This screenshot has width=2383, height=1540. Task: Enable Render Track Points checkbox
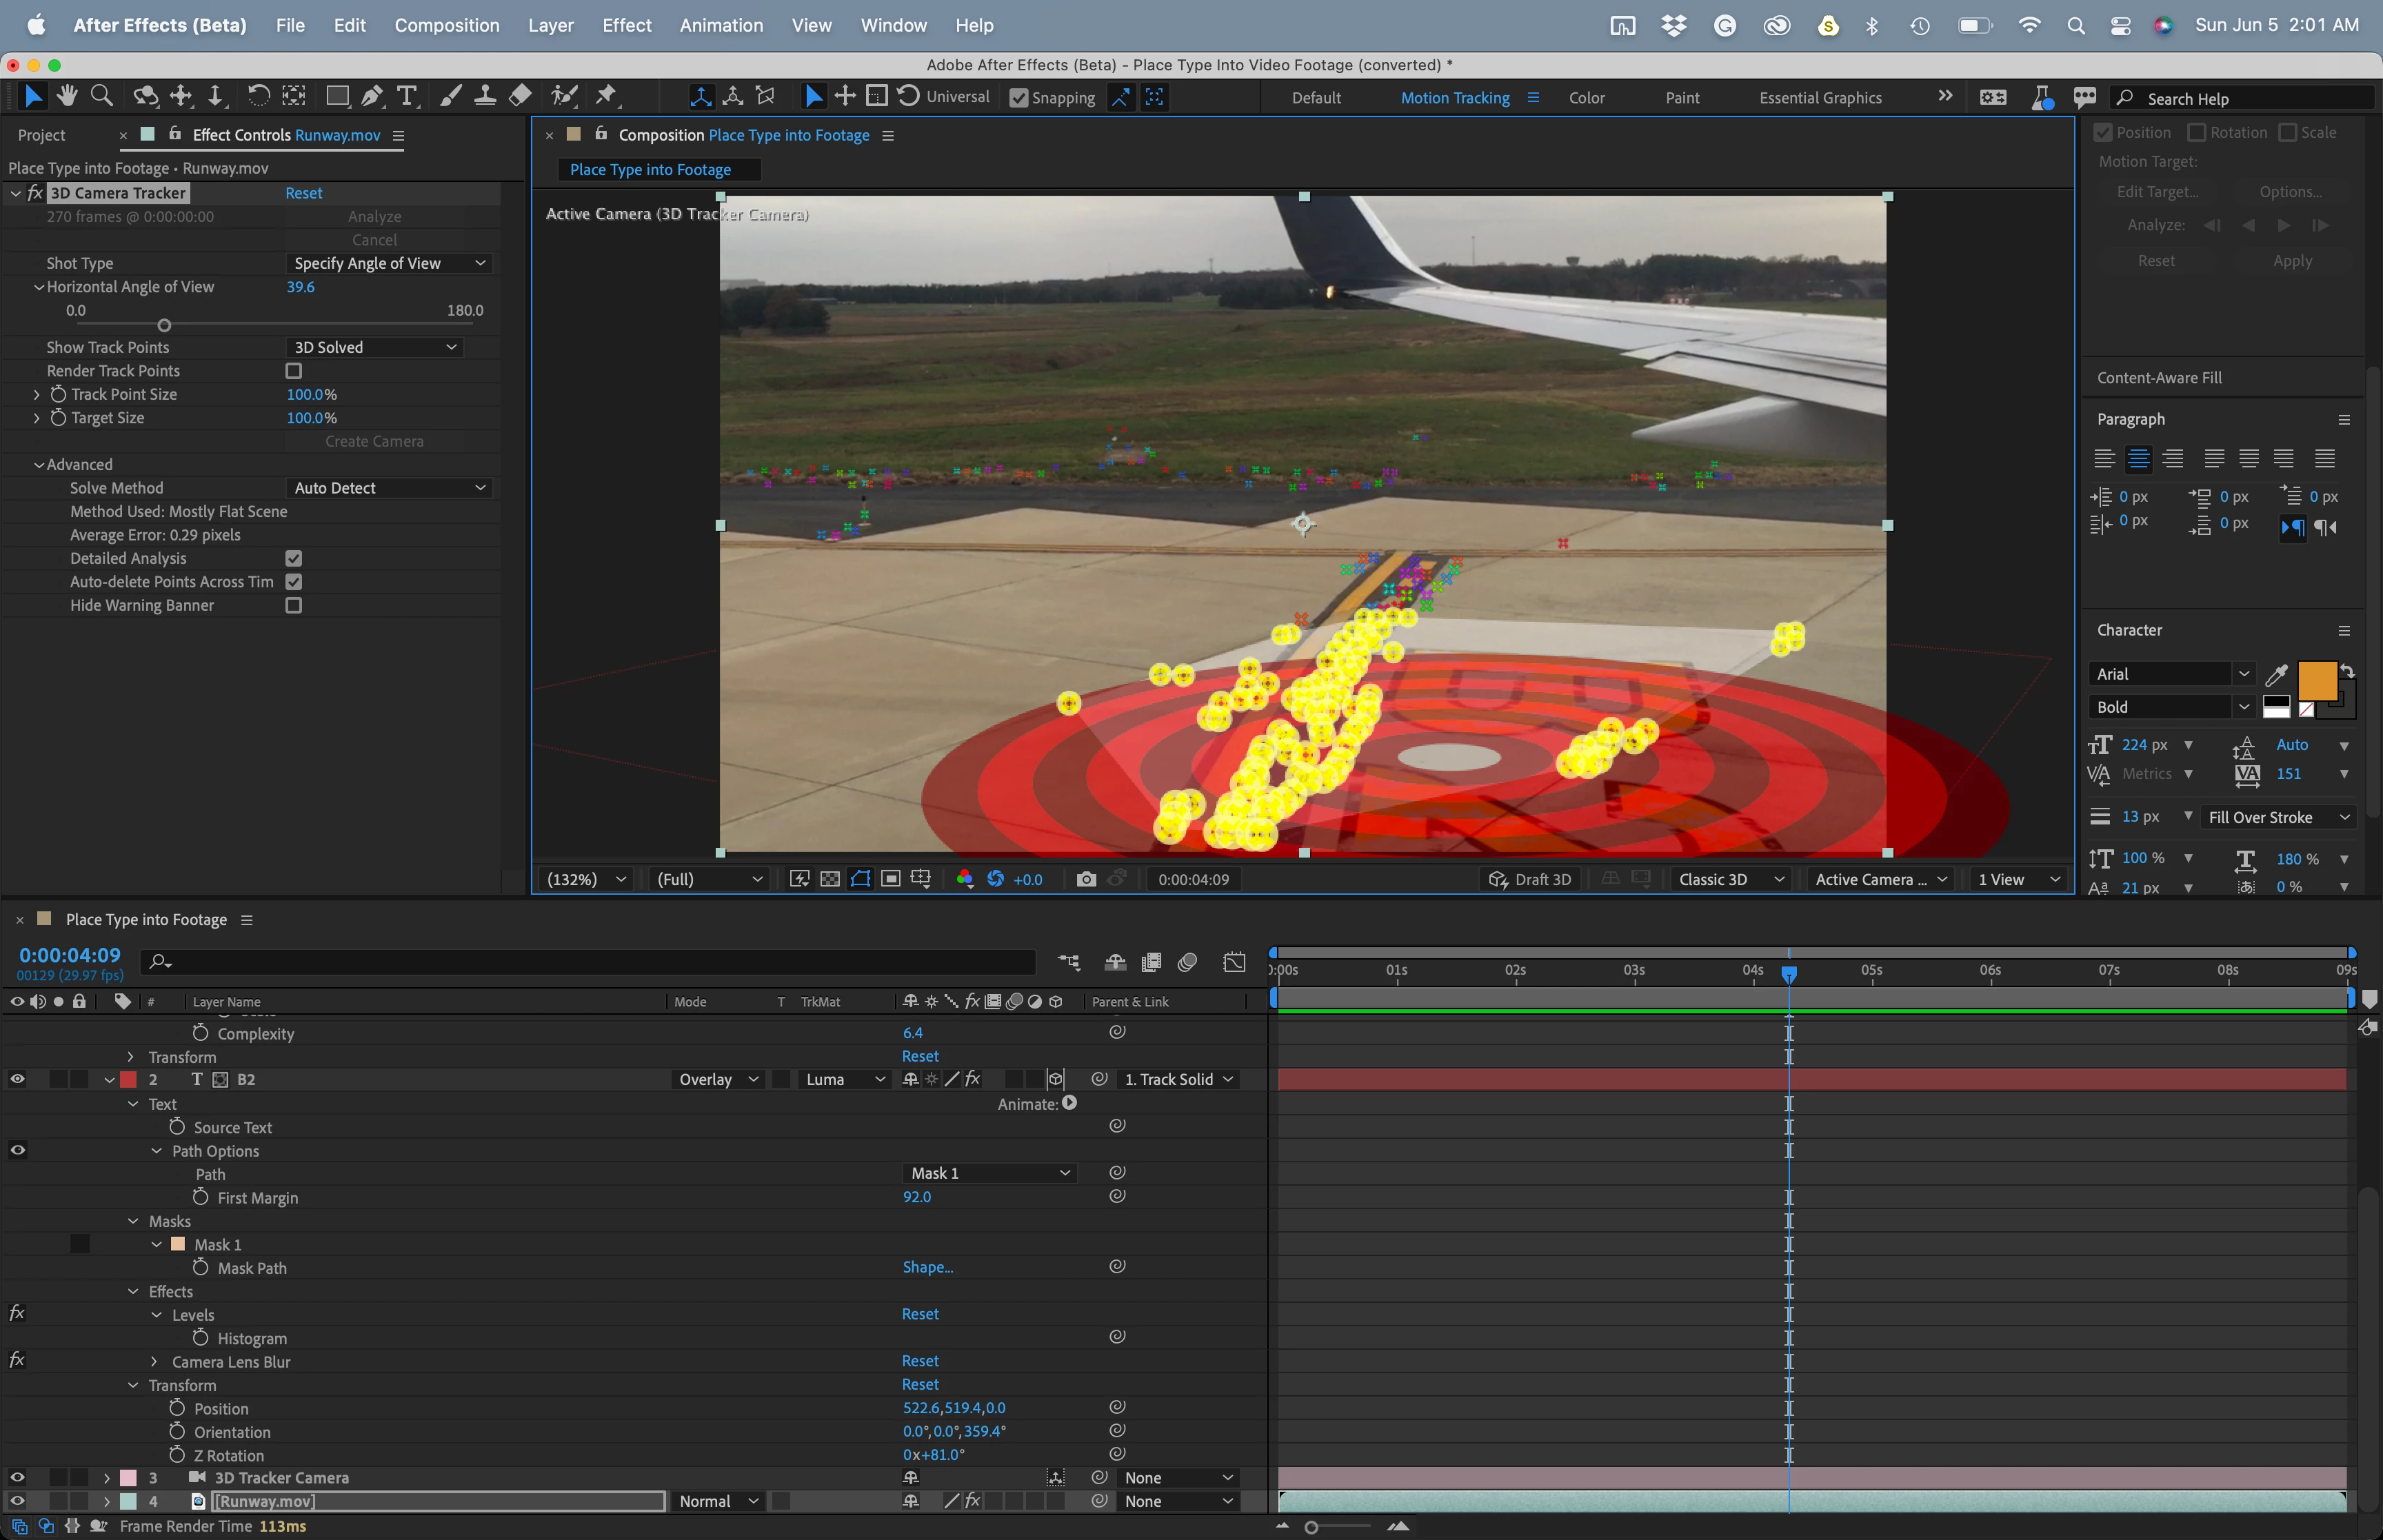294,371
